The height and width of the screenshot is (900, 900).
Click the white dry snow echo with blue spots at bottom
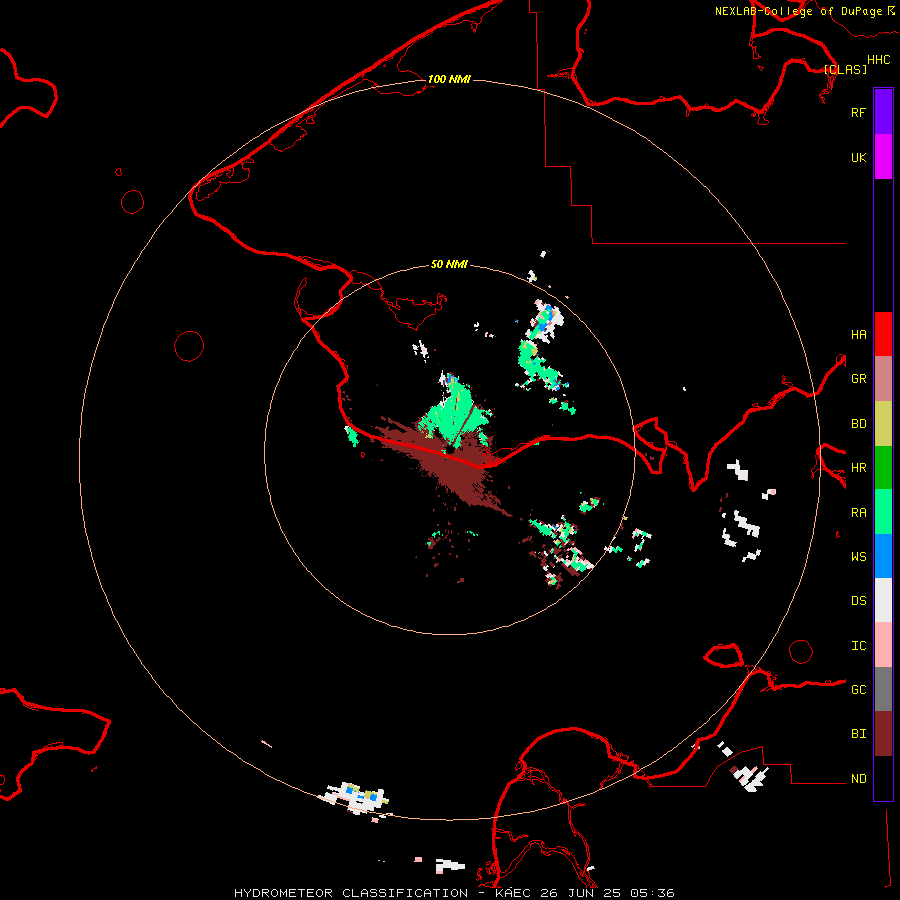point(356,796)
